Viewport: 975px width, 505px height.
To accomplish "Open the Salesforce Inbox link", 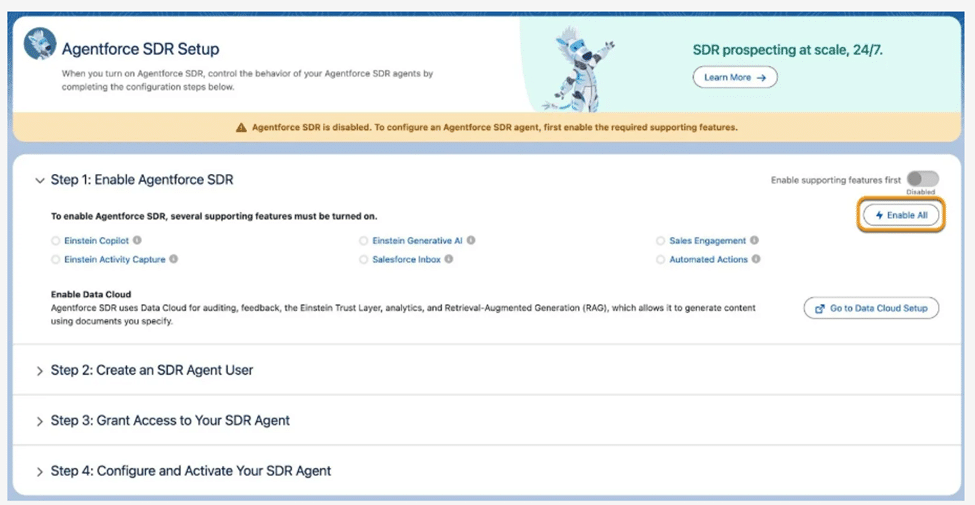I will coord(407,259).
